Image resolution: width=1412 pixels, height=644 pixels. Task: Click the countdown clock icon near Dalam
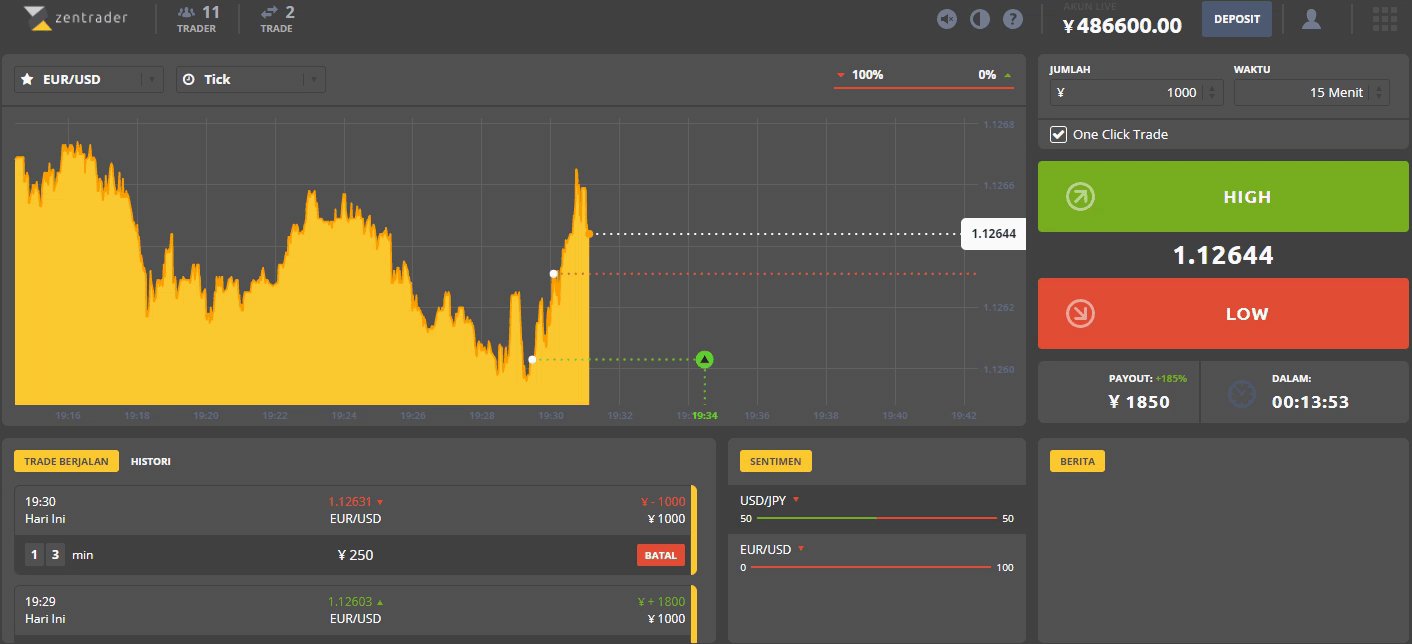click(x=1241, y=394)
